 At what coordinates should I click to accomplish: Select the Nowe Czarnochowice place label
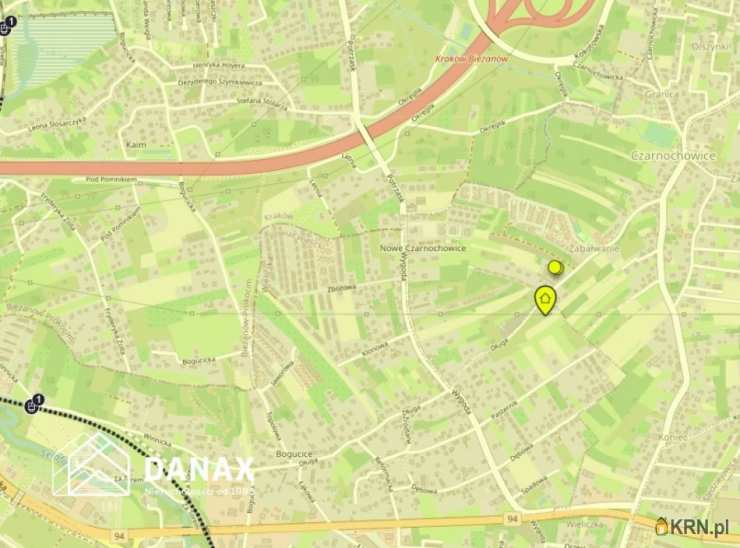click(x=423, y=248)
